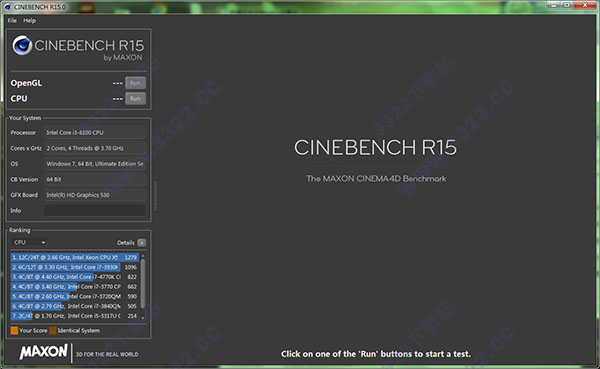Select ranking entry 4 Core i7-3770 662

pos(75,287)
